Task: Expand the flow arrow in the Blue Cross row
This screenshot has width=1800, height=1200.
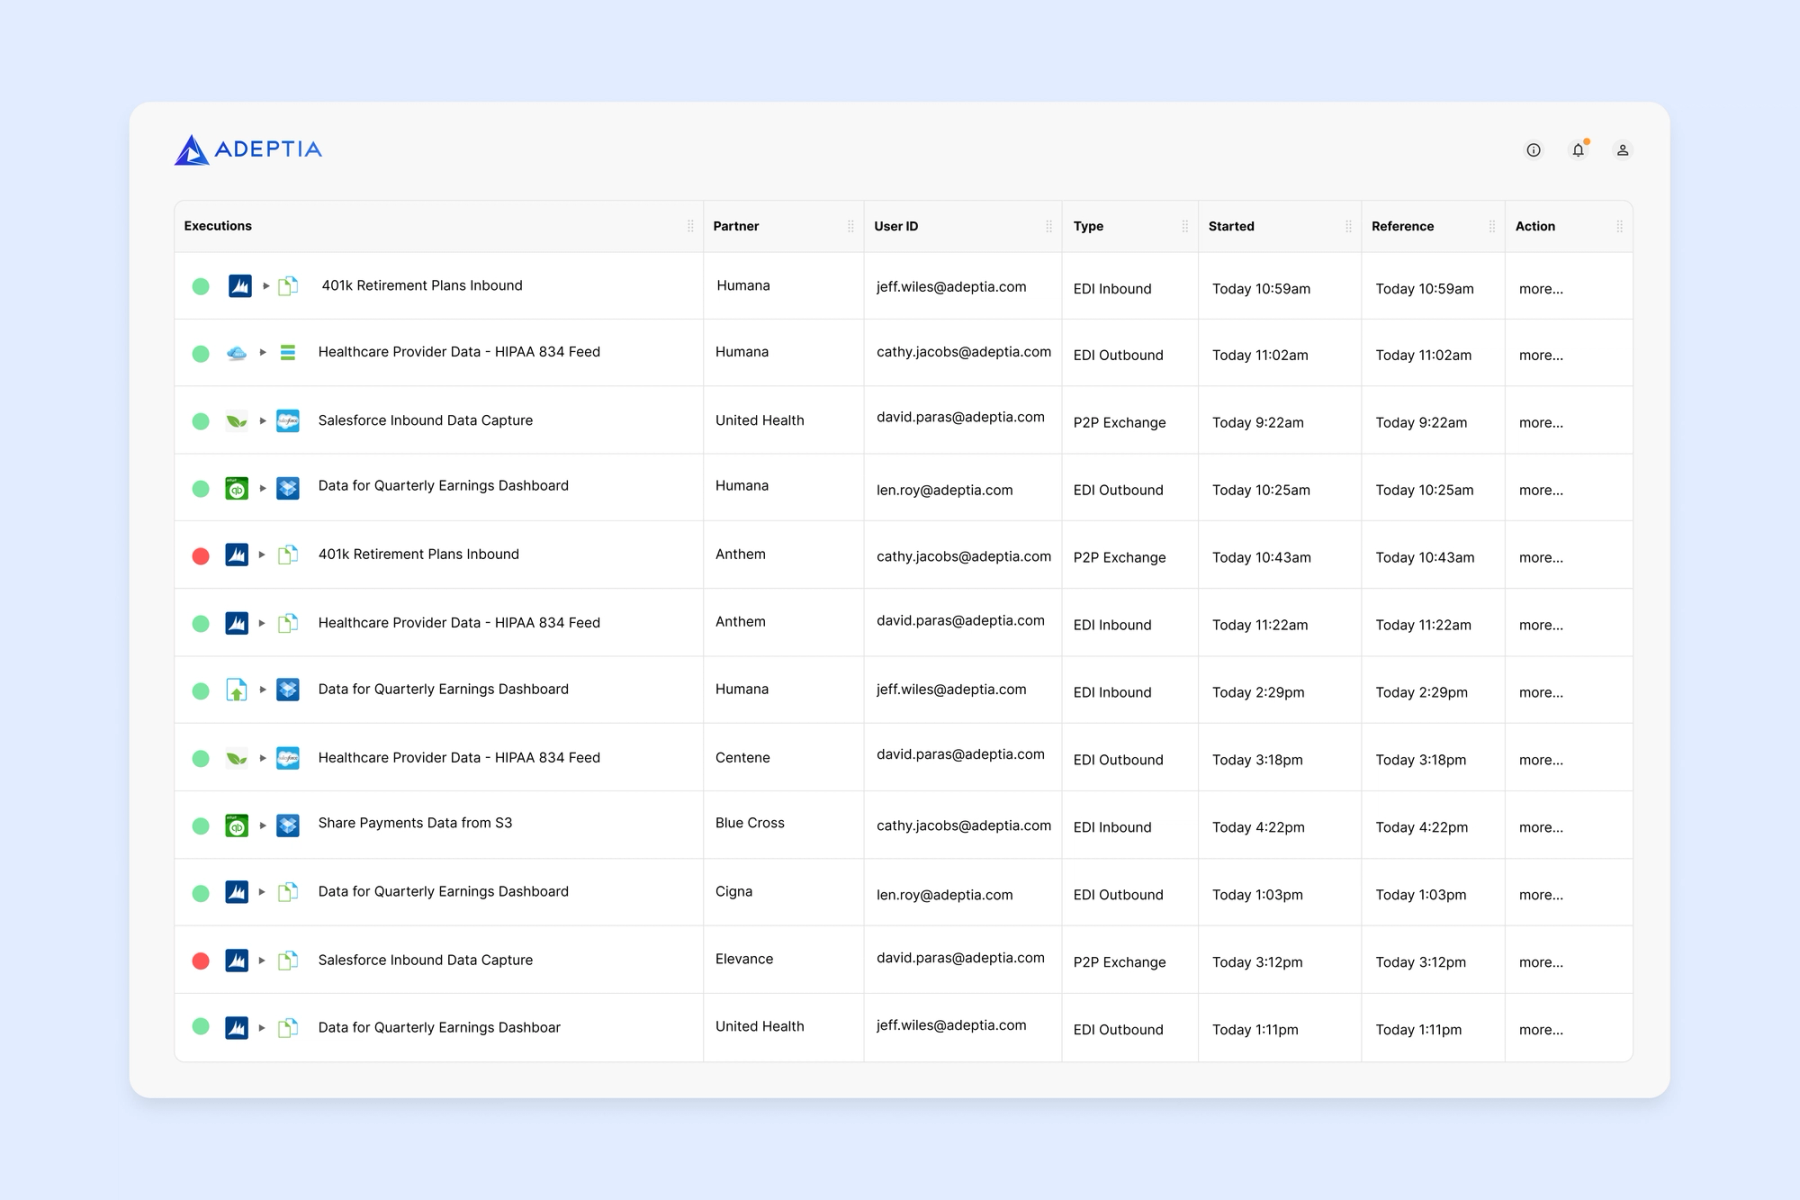Action: tap(262, 825)
